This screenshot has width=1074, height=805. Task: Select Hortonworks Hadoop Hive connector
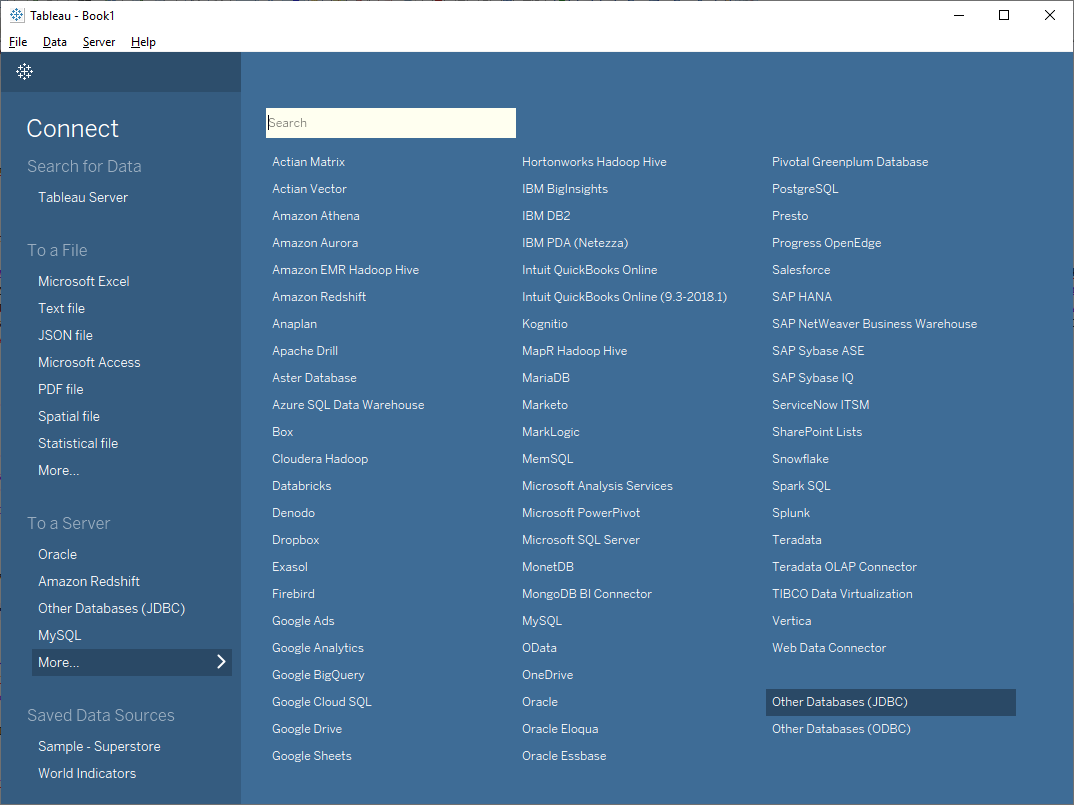[x=594, y=162]
